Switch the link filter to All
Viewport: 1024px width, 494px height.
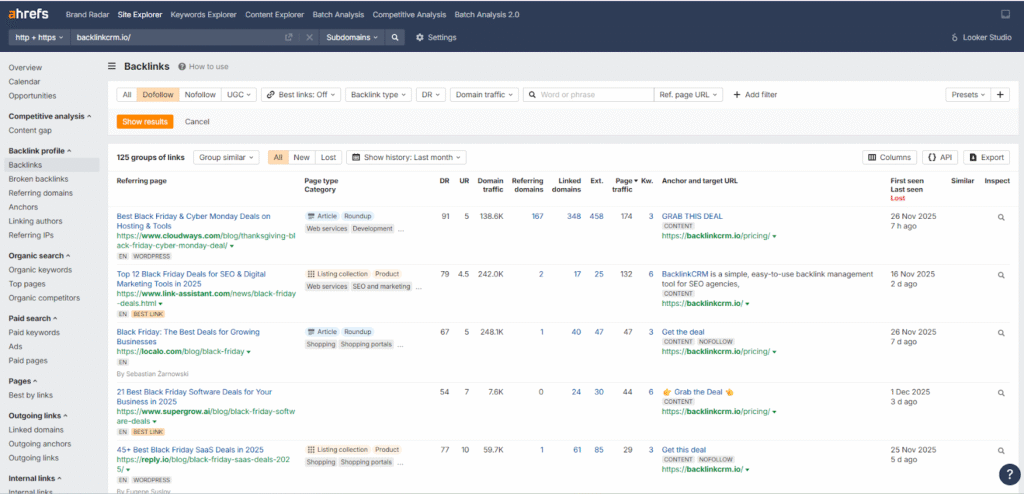pyautogui.click(x=126, y=95)
